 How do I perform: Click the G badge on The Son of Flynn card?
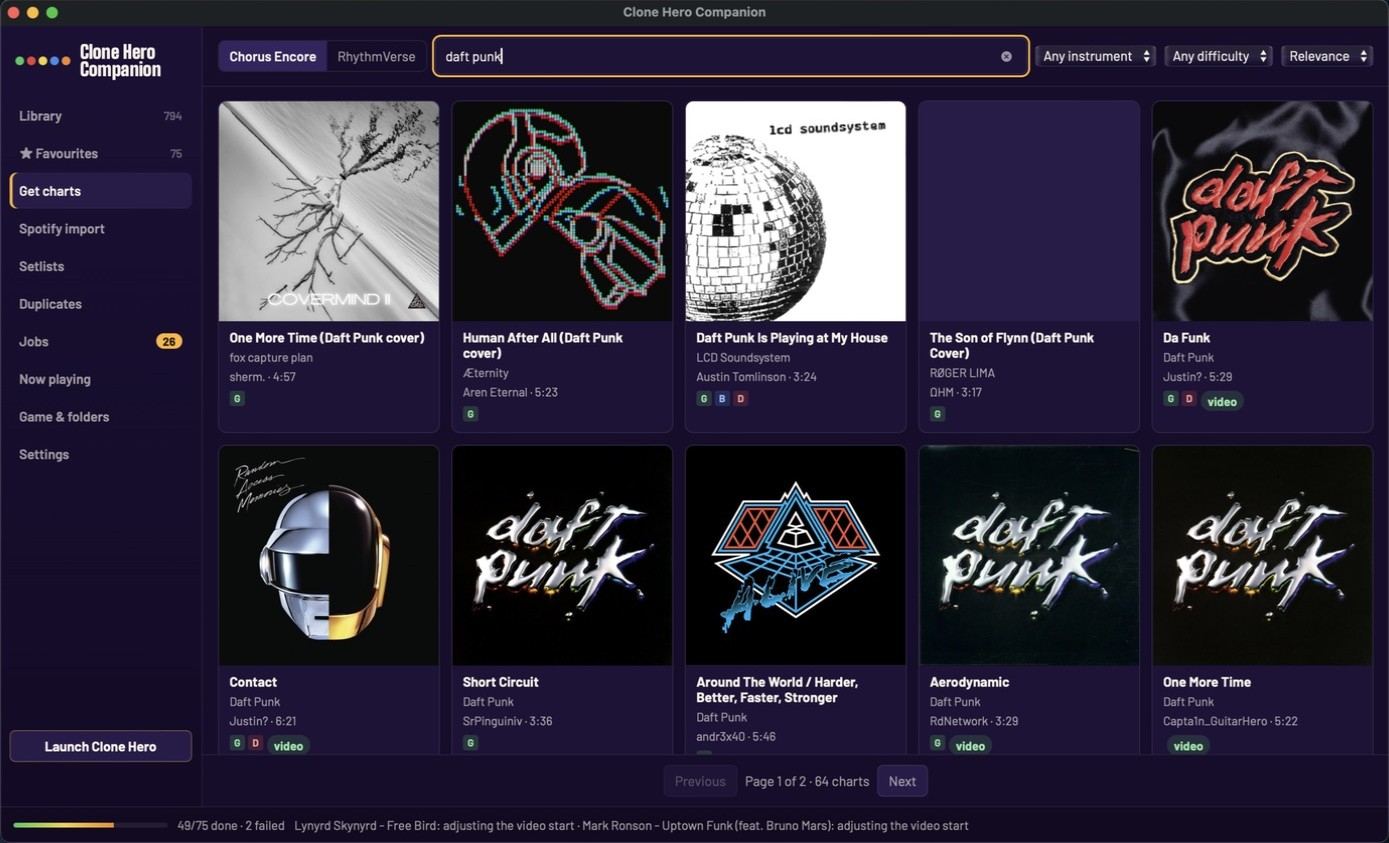point(937,413)
